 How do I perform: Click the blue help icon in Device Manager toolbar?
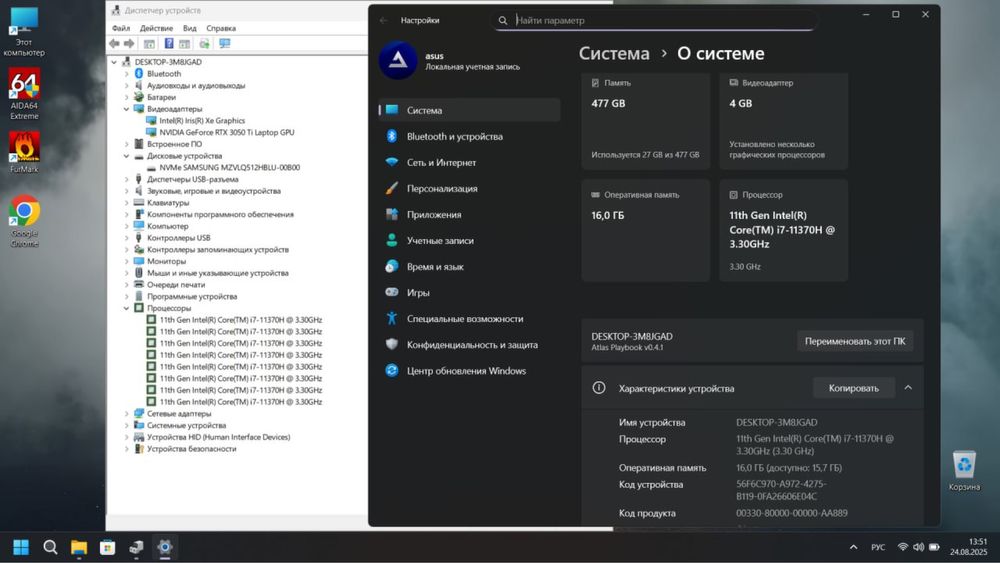(x=168, y=43)
